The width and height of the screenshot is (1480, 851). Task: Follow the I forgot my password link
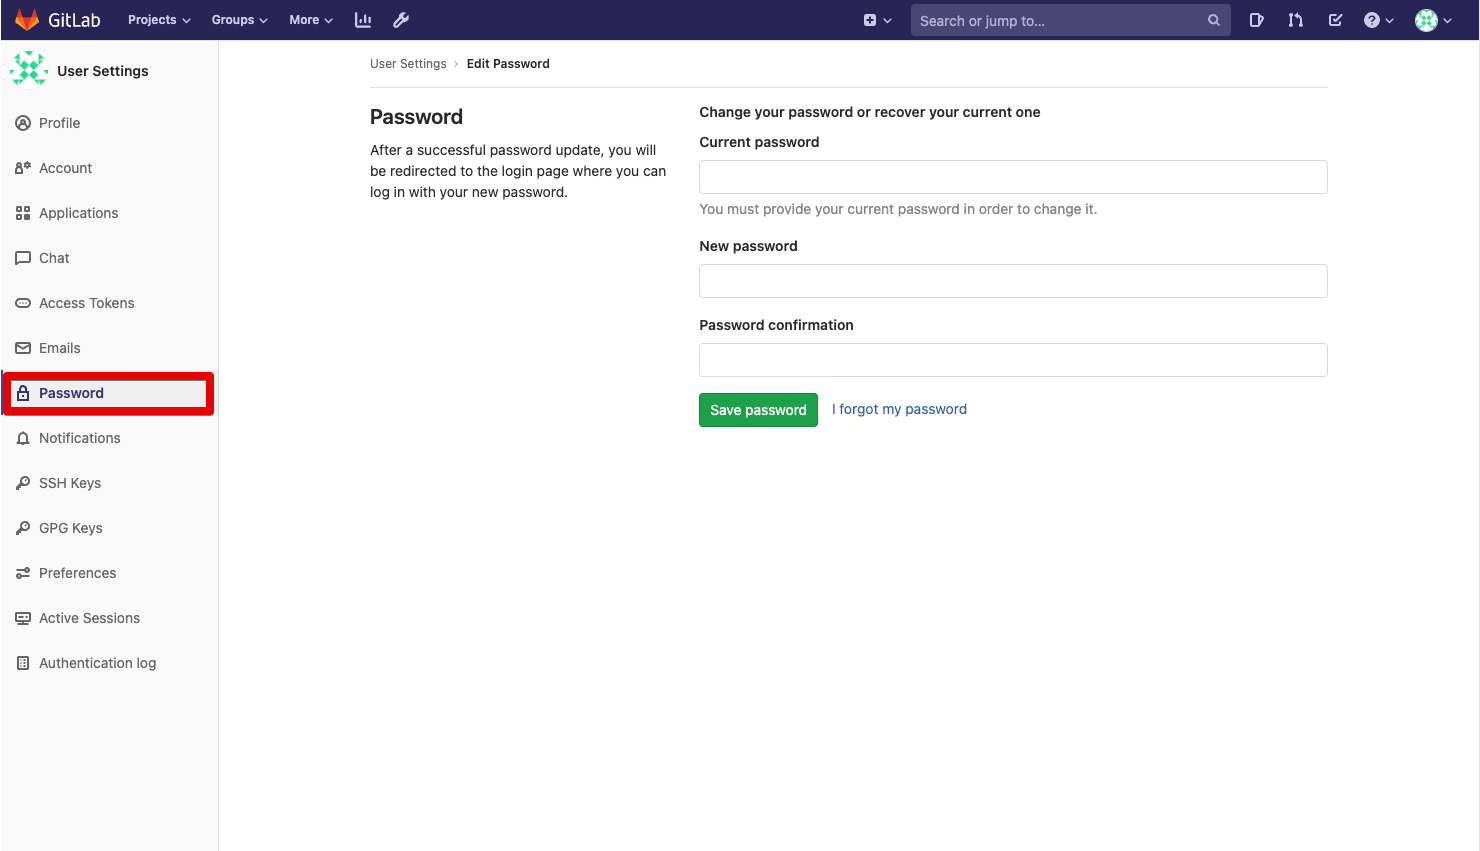click(x=899, y=409)
